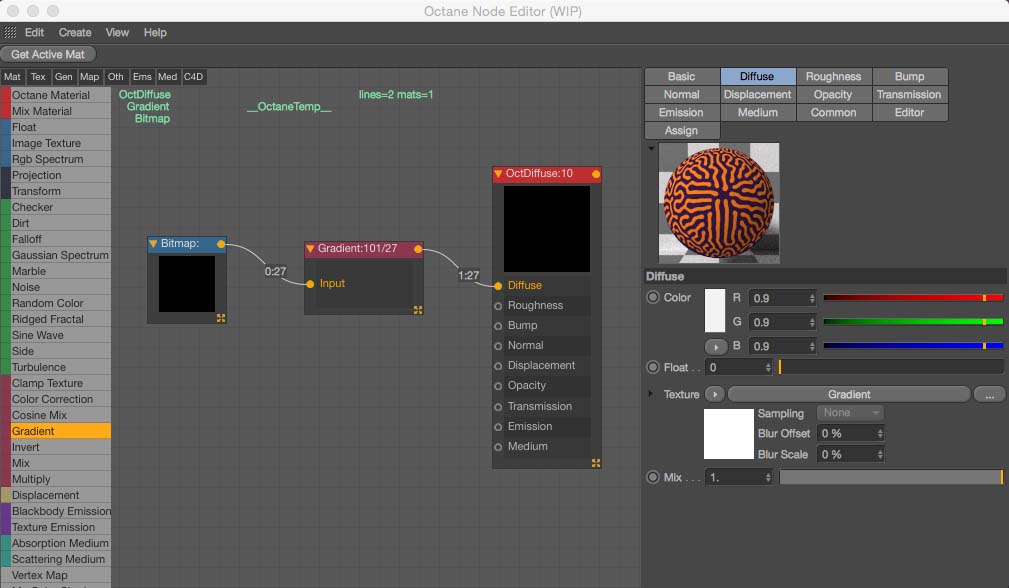1009x588 pixels.
Task: Click the arrow button beside Texture label
Action: (714, 394)
